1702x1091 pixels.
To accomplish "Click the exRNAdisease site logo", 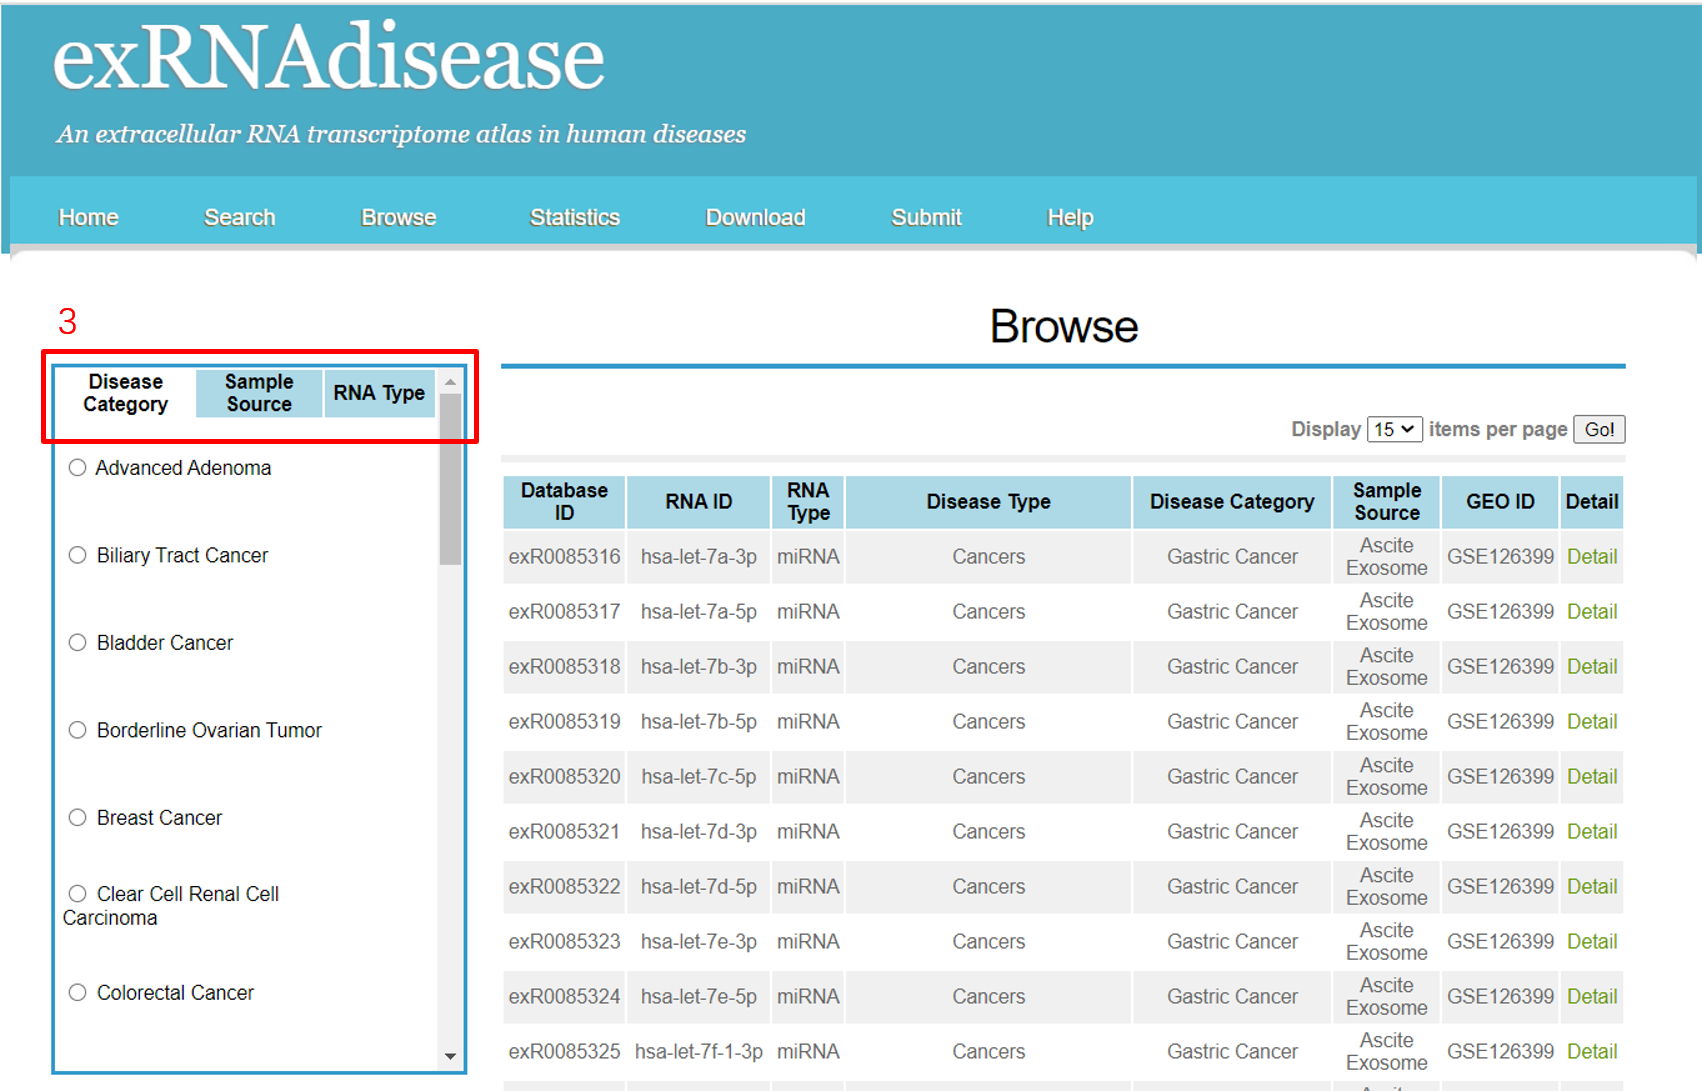I will click(x=328, y=60).
